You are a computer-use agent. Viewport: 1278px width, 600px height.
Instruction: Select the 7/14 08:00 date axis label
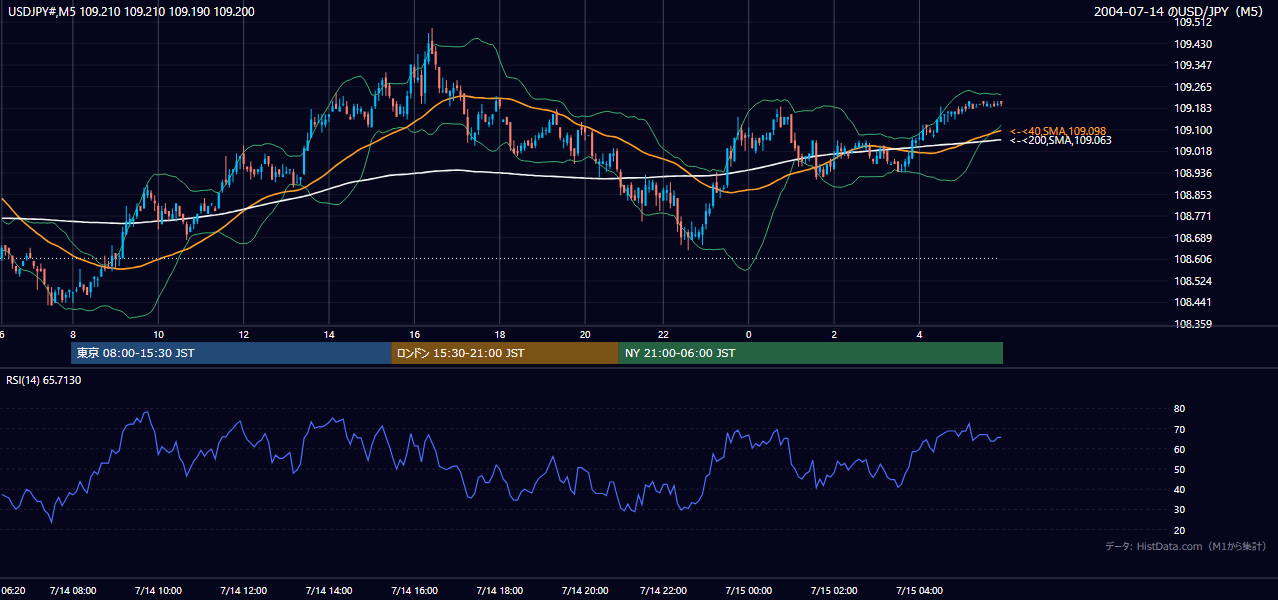[74, 591]
